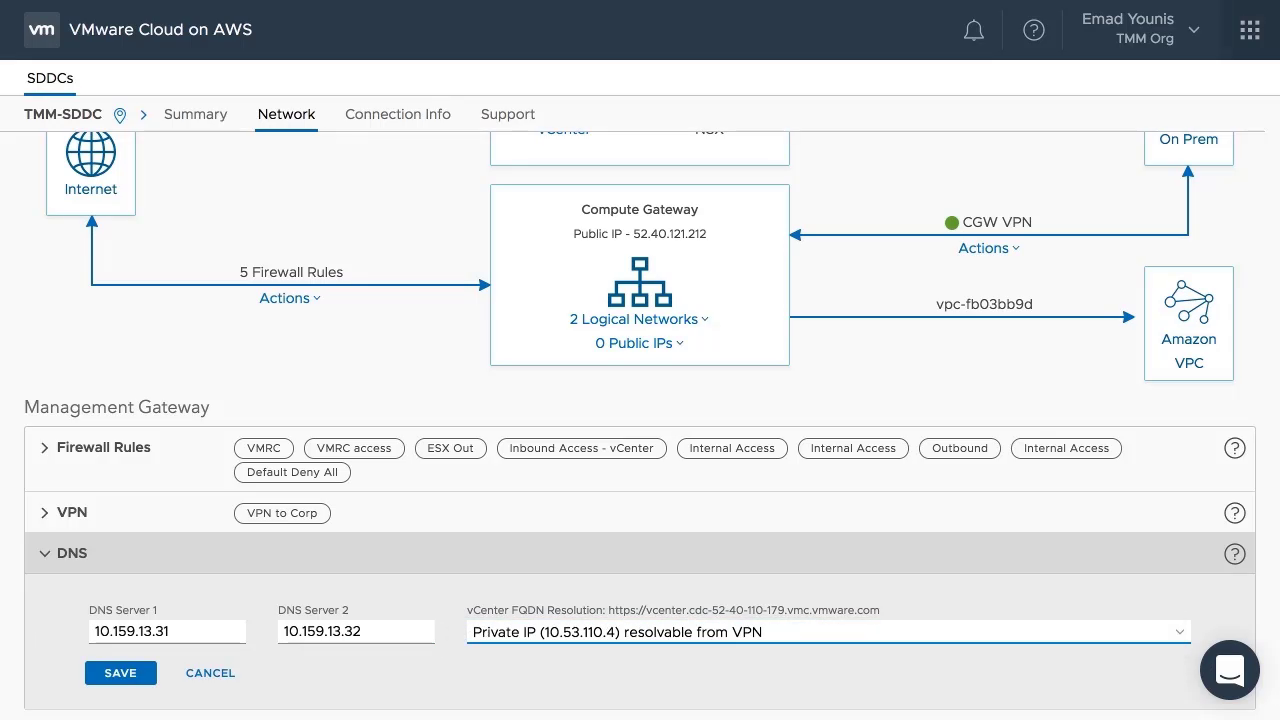Expand the 2 Logical Networks dropdown

point(639,319)
